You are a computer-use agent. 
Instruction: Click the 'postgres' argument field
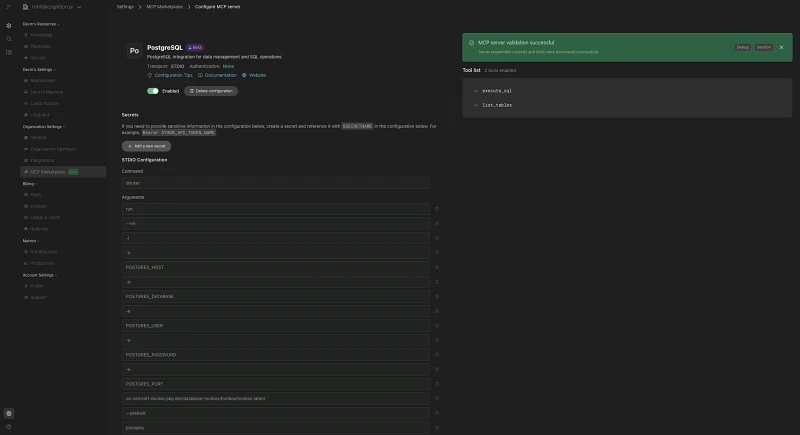276,428
